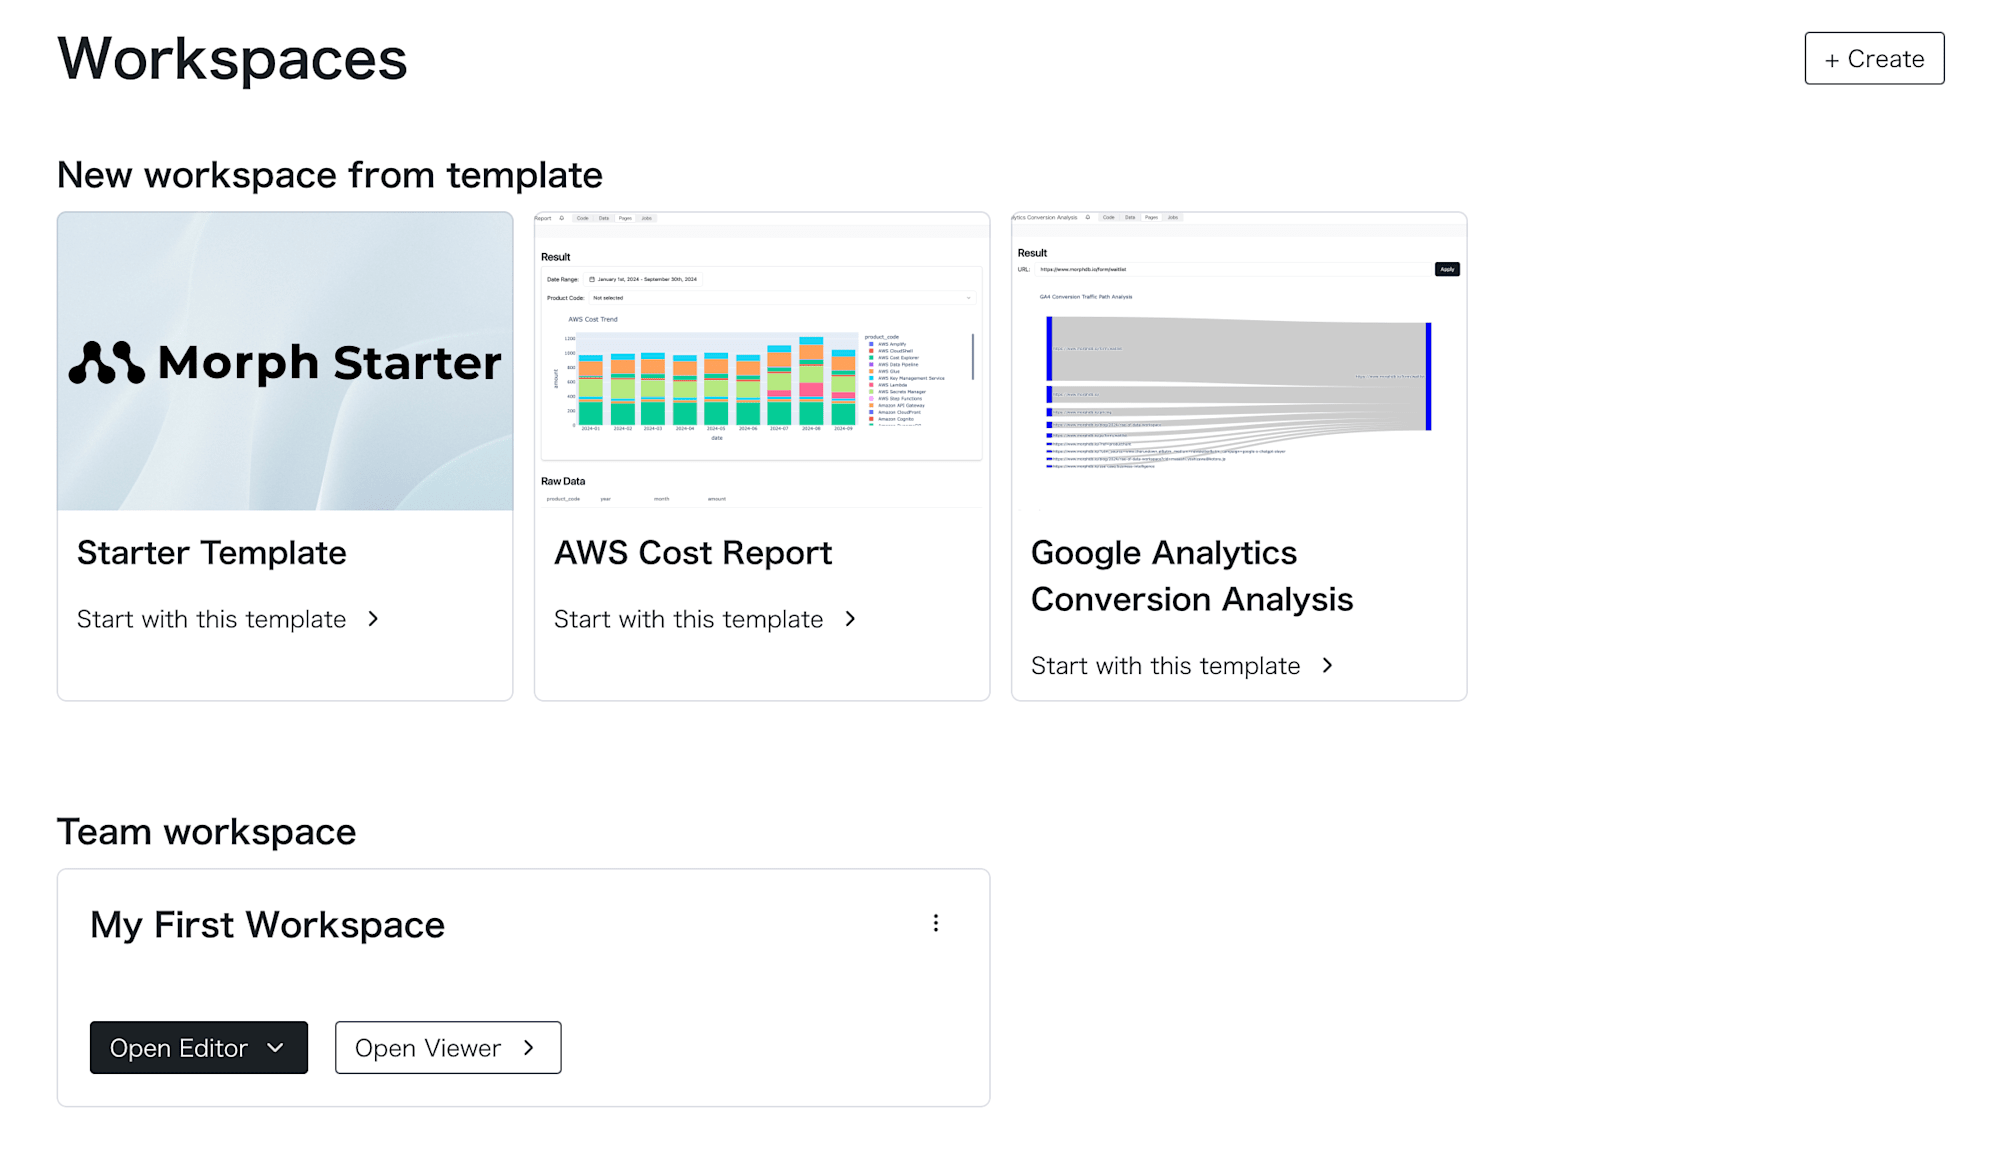Open the AWS Cost Report preview thumbnail

coord(762,361)
